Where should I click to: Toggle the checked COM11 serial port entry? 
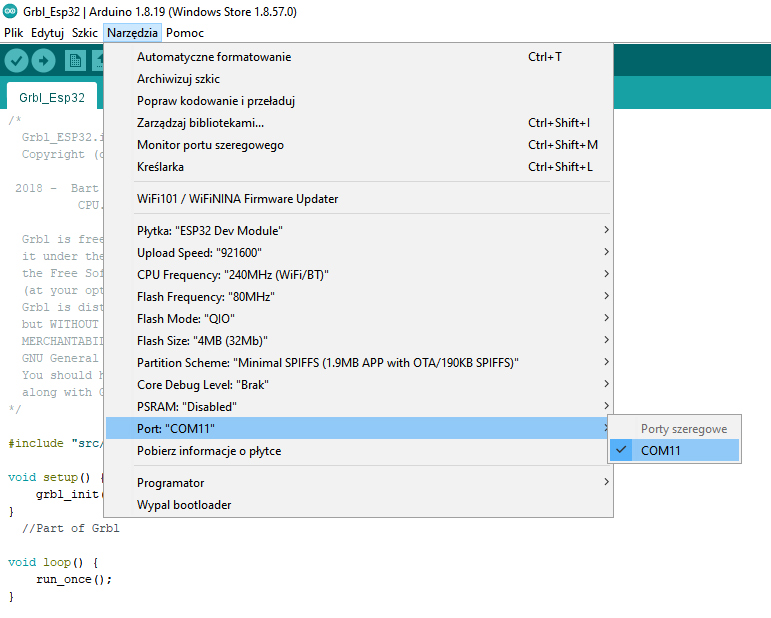point(675,450)
